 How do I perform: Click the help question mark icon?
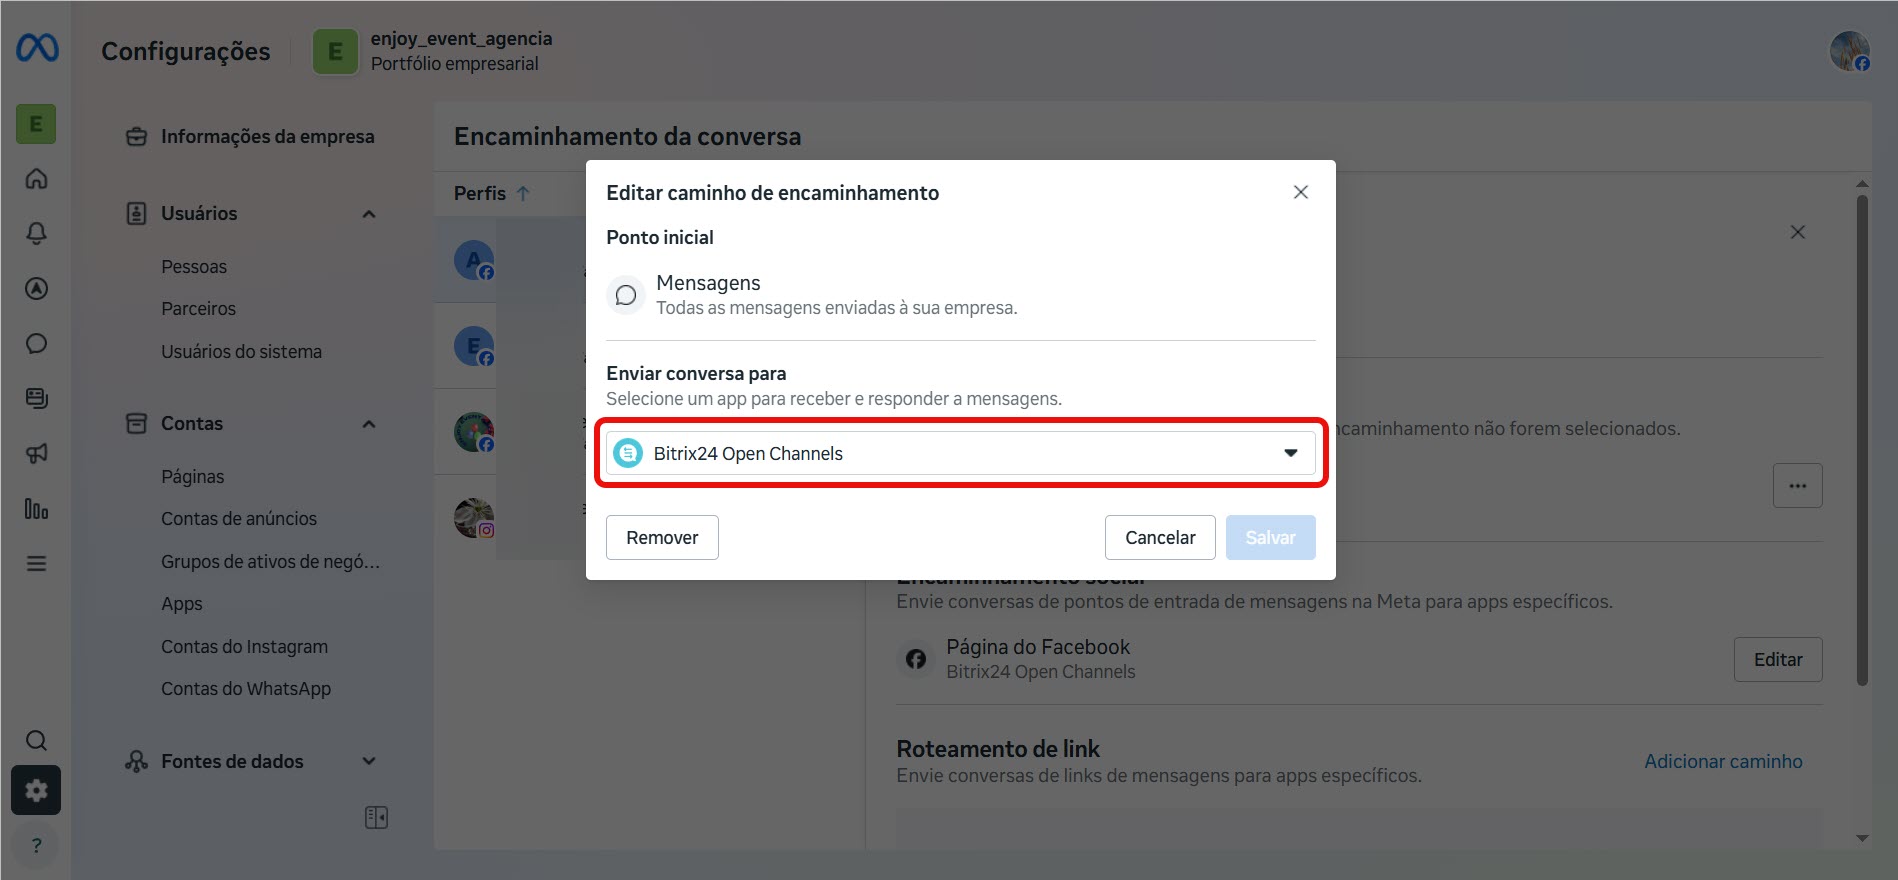pyautogui.click(x=36, y=846)
